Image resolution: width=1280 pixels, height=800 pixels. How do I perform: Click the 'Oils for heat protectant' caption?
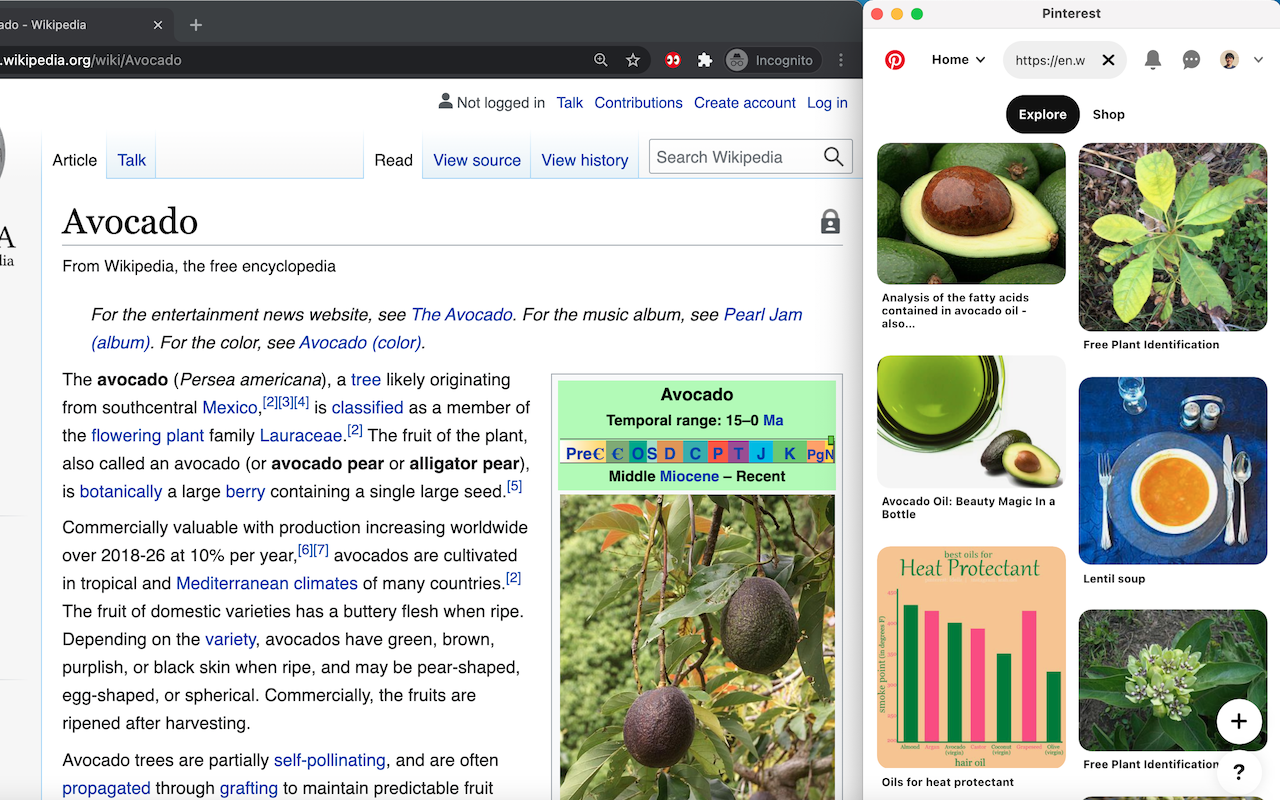click(x=948, y=782)
